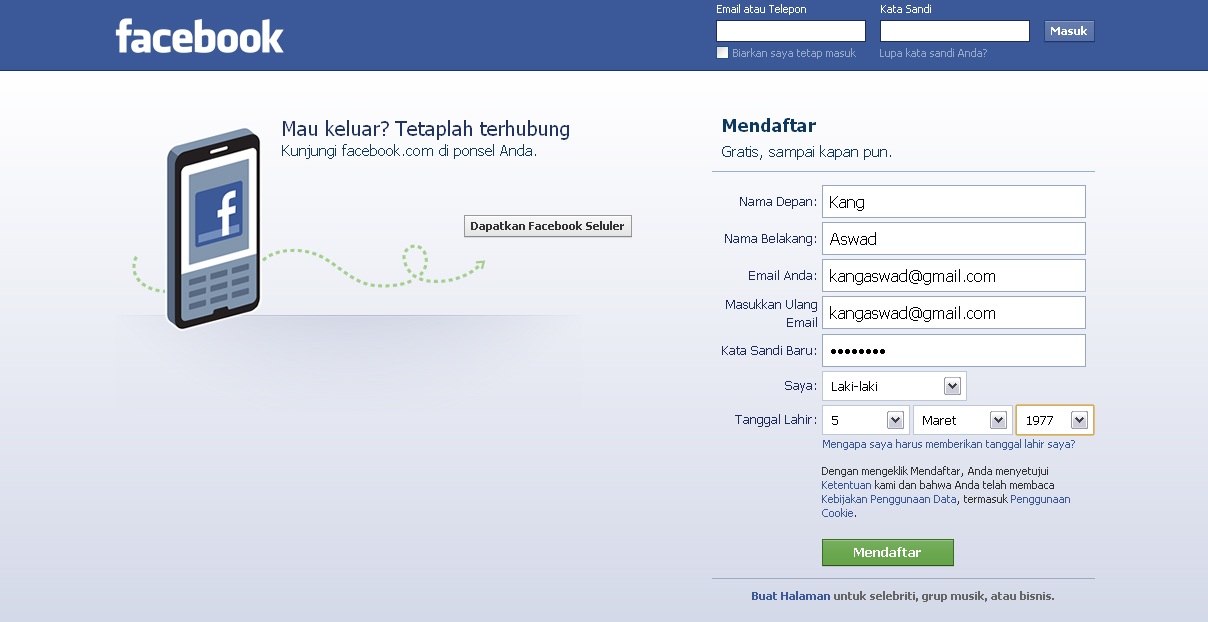The image size is (1208, 622).
Task: Open the birth year dropdown showing 1977
Action: coord(1055,420)
